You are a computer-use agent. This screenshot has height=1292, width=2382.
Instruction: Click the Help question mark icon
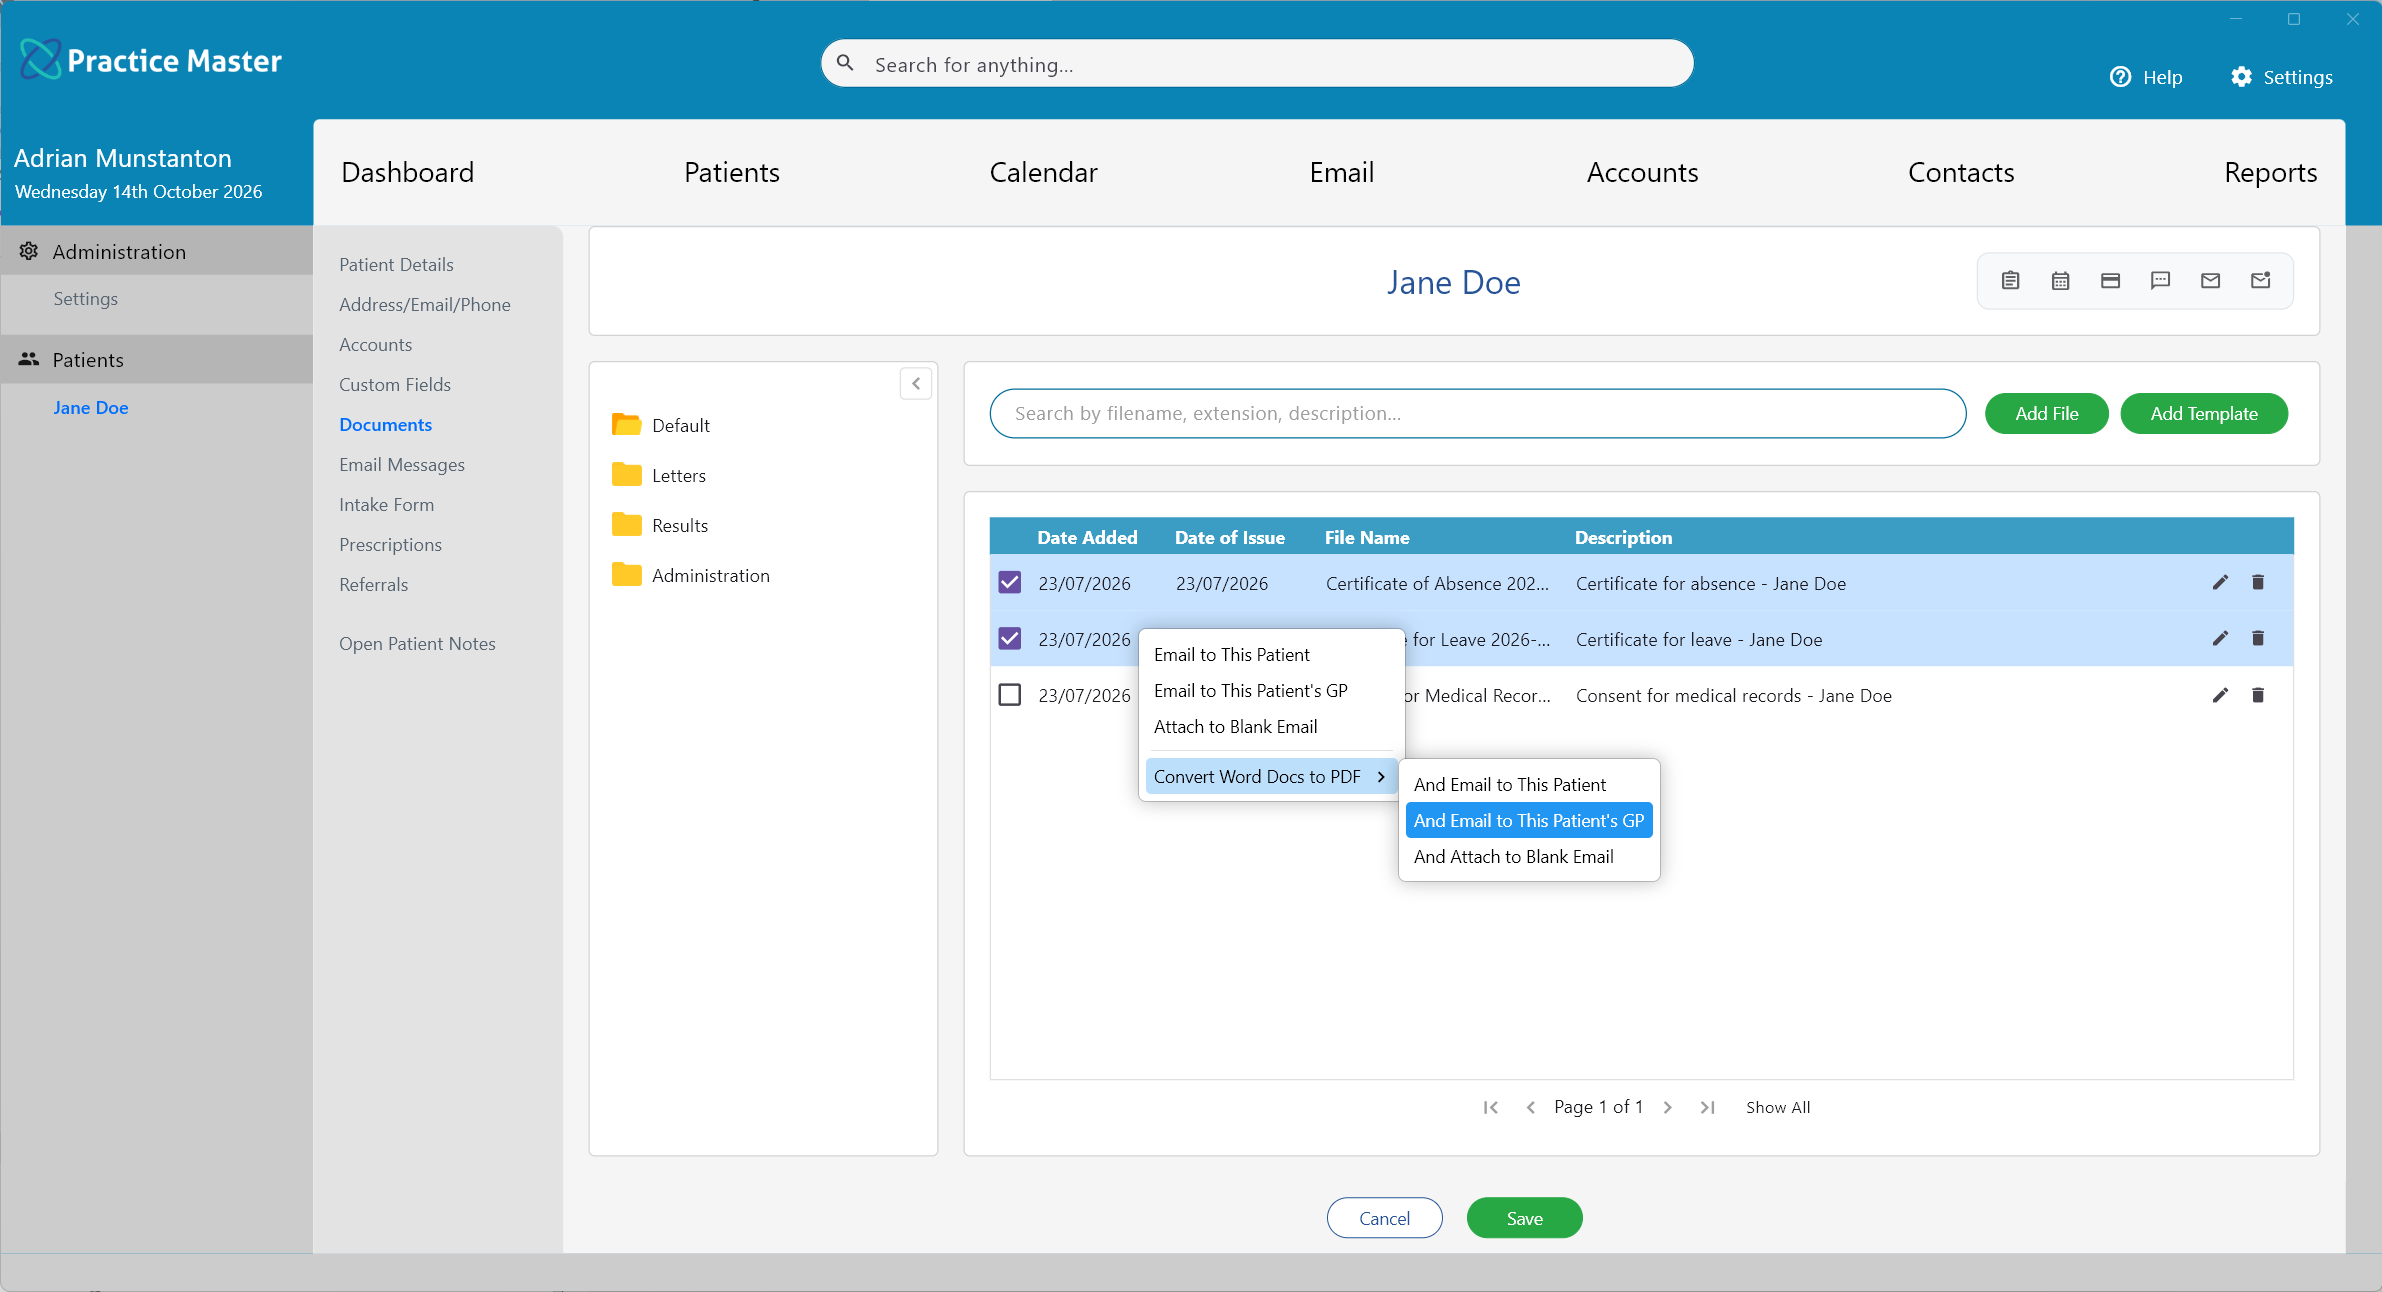click(x=2120, y=77)
